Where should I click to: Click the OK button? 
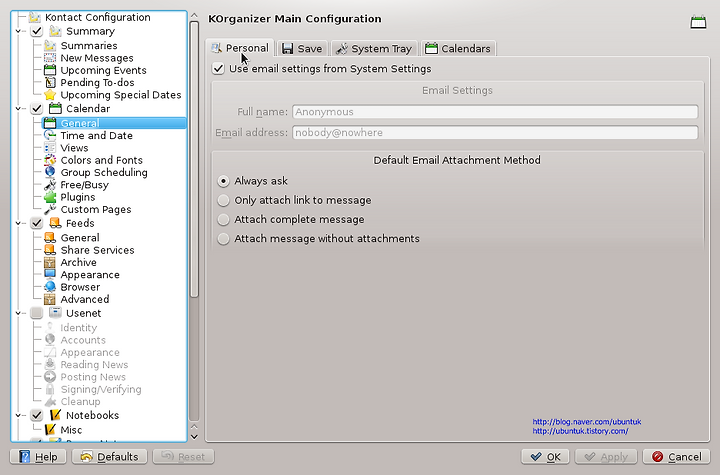[545, 457]
